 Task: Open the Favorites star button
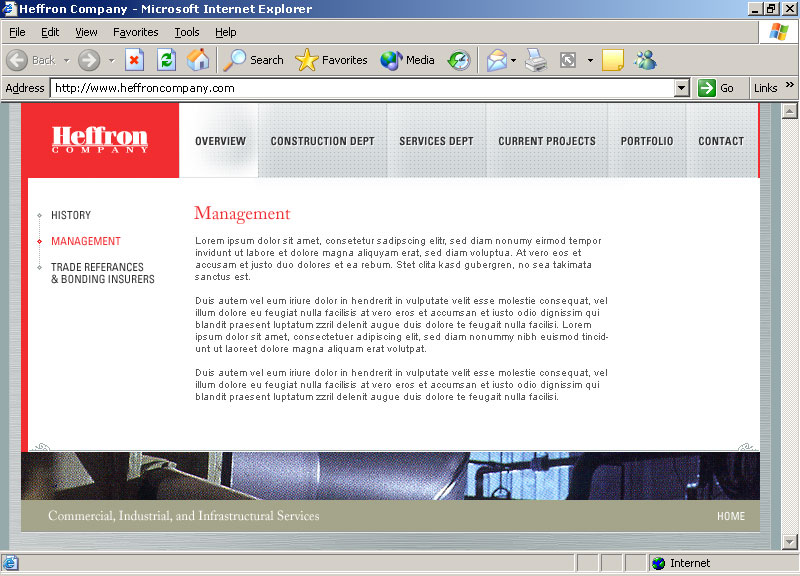click(332, 60)
